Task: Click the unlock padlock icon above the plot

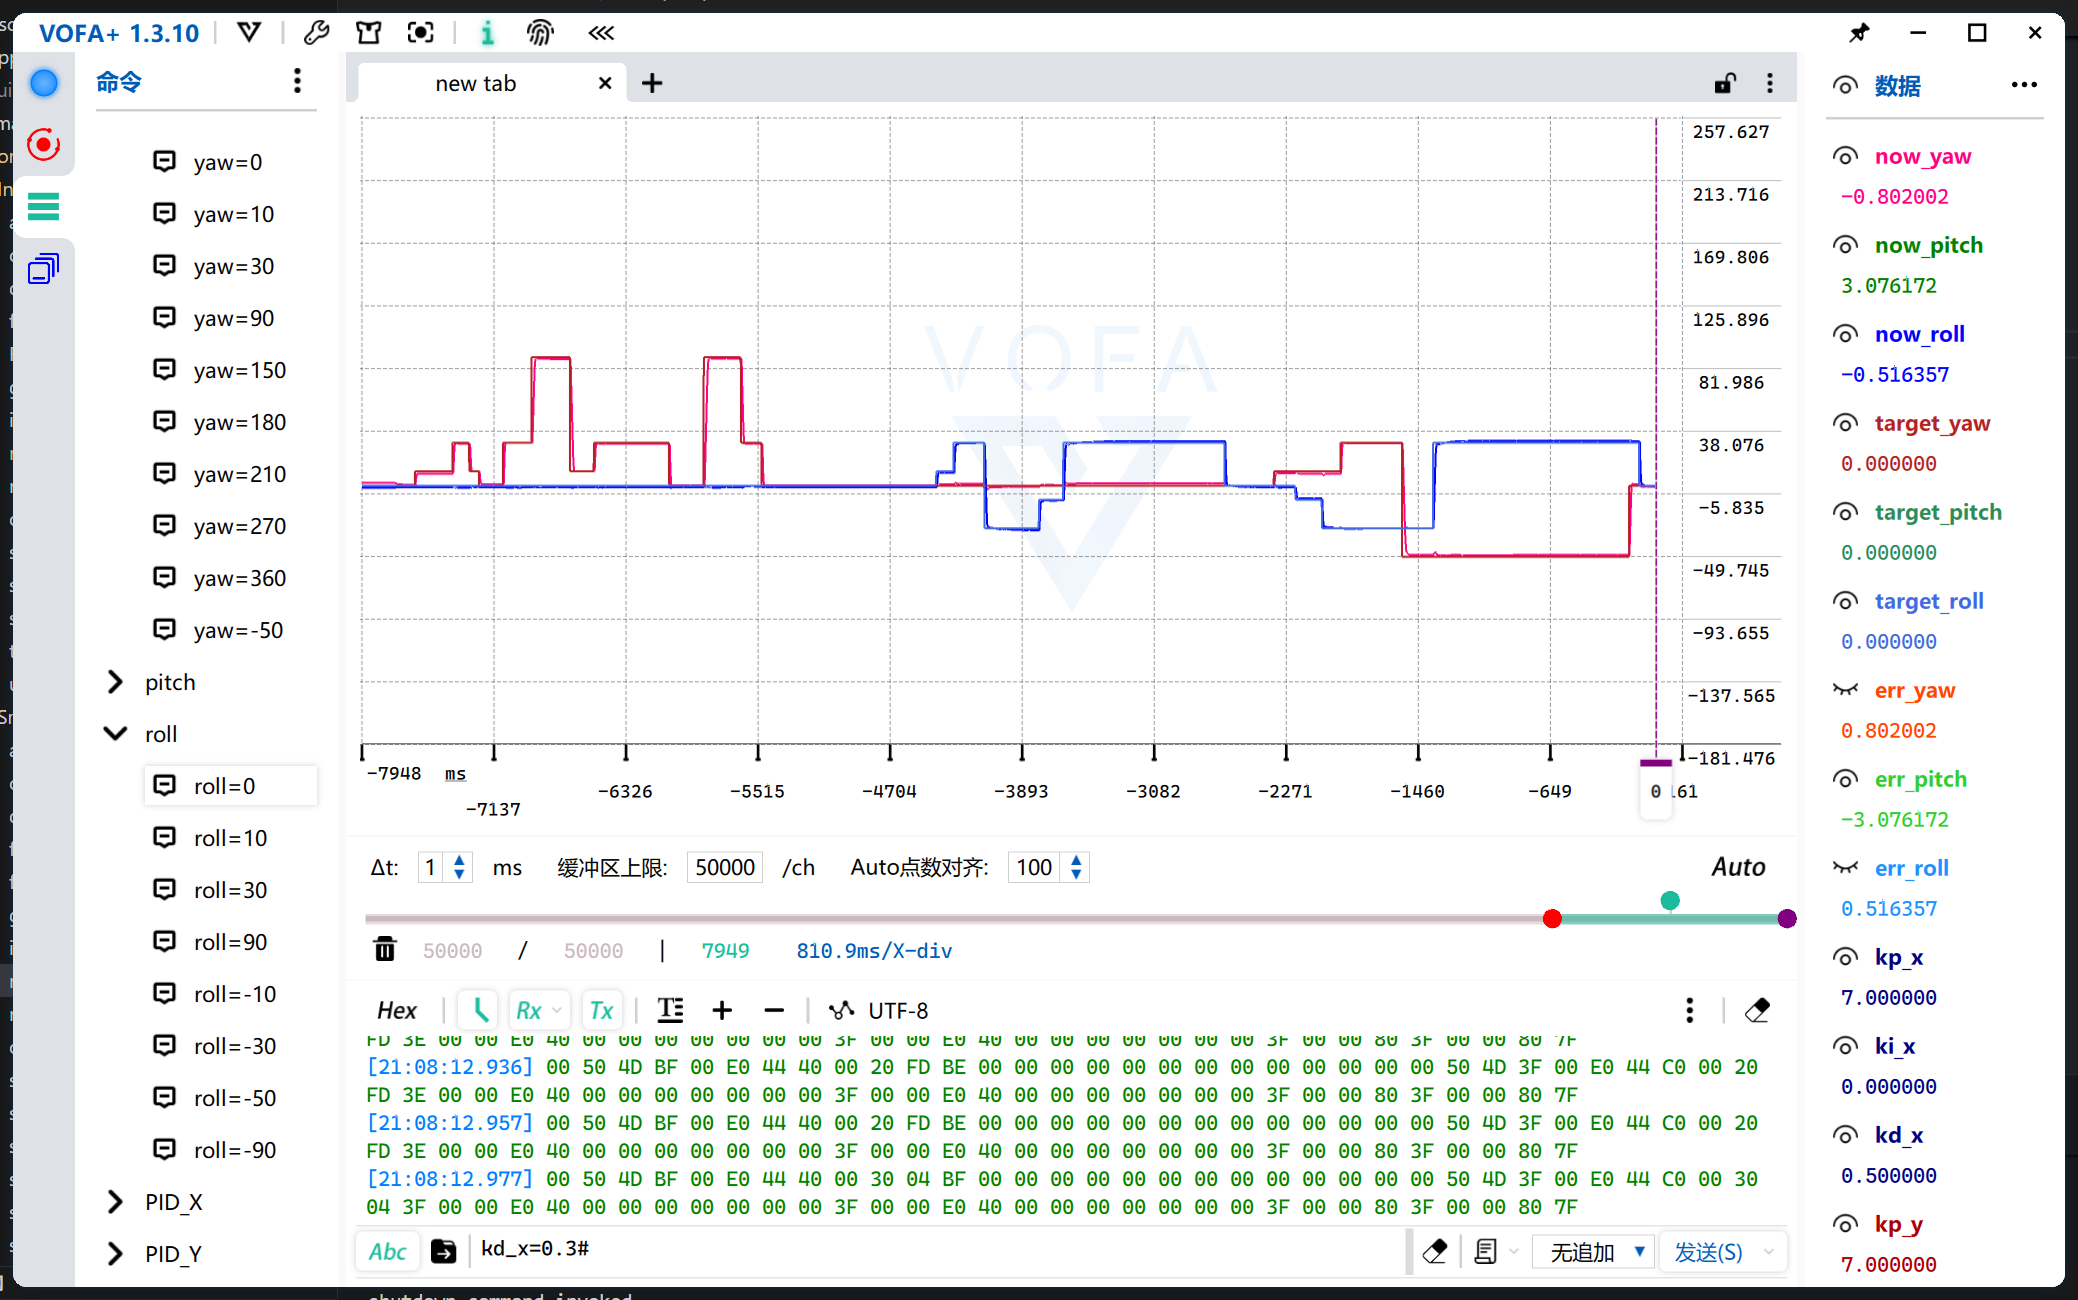Action: [x=1725, y=83]
